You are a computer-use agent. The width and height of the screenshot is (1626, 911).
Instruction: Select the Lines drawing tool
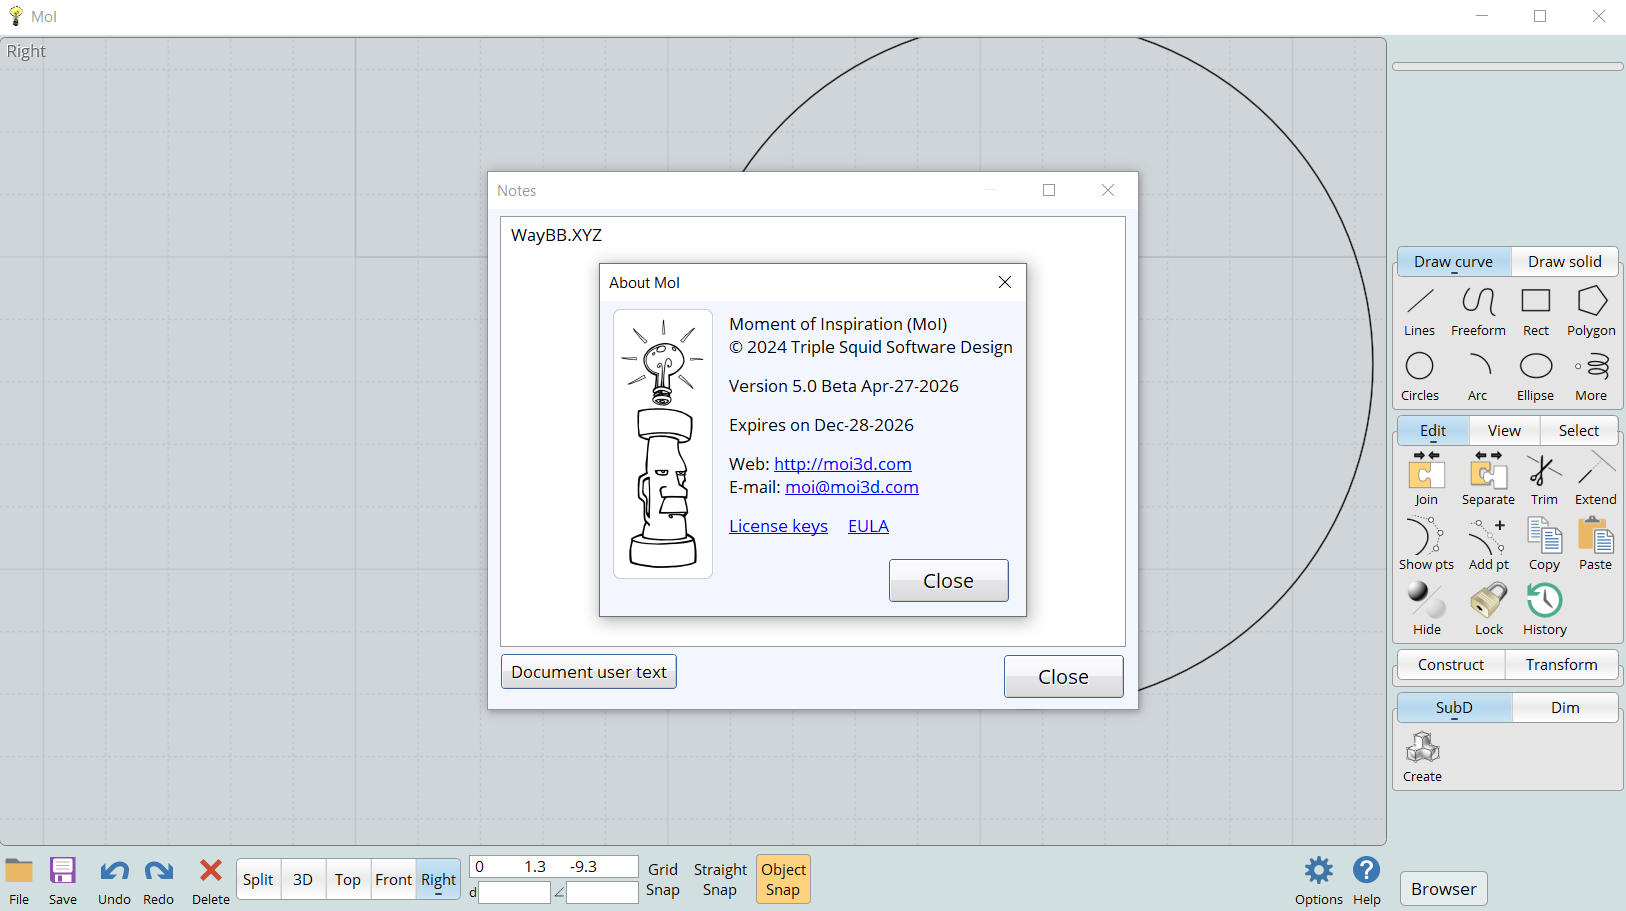point(1419,312)
